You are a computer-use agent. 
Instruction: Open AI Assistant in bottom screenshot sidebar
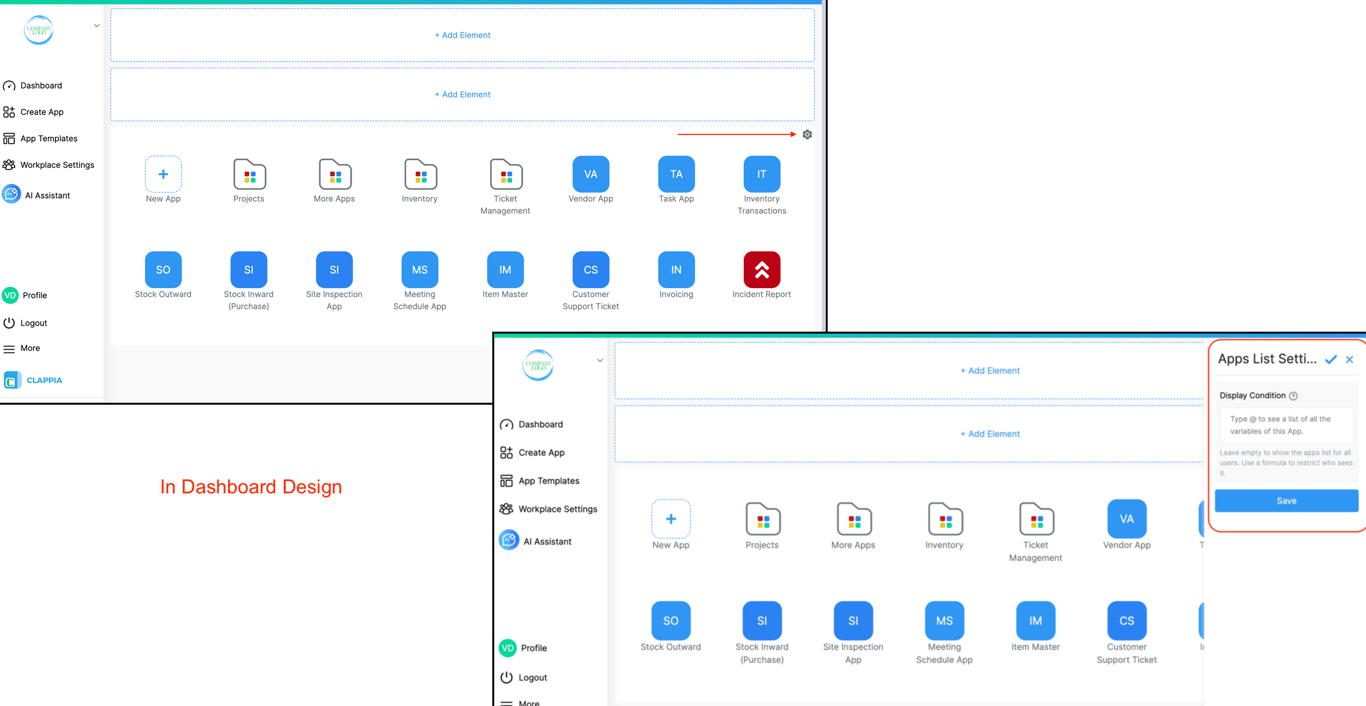point(535,541)
